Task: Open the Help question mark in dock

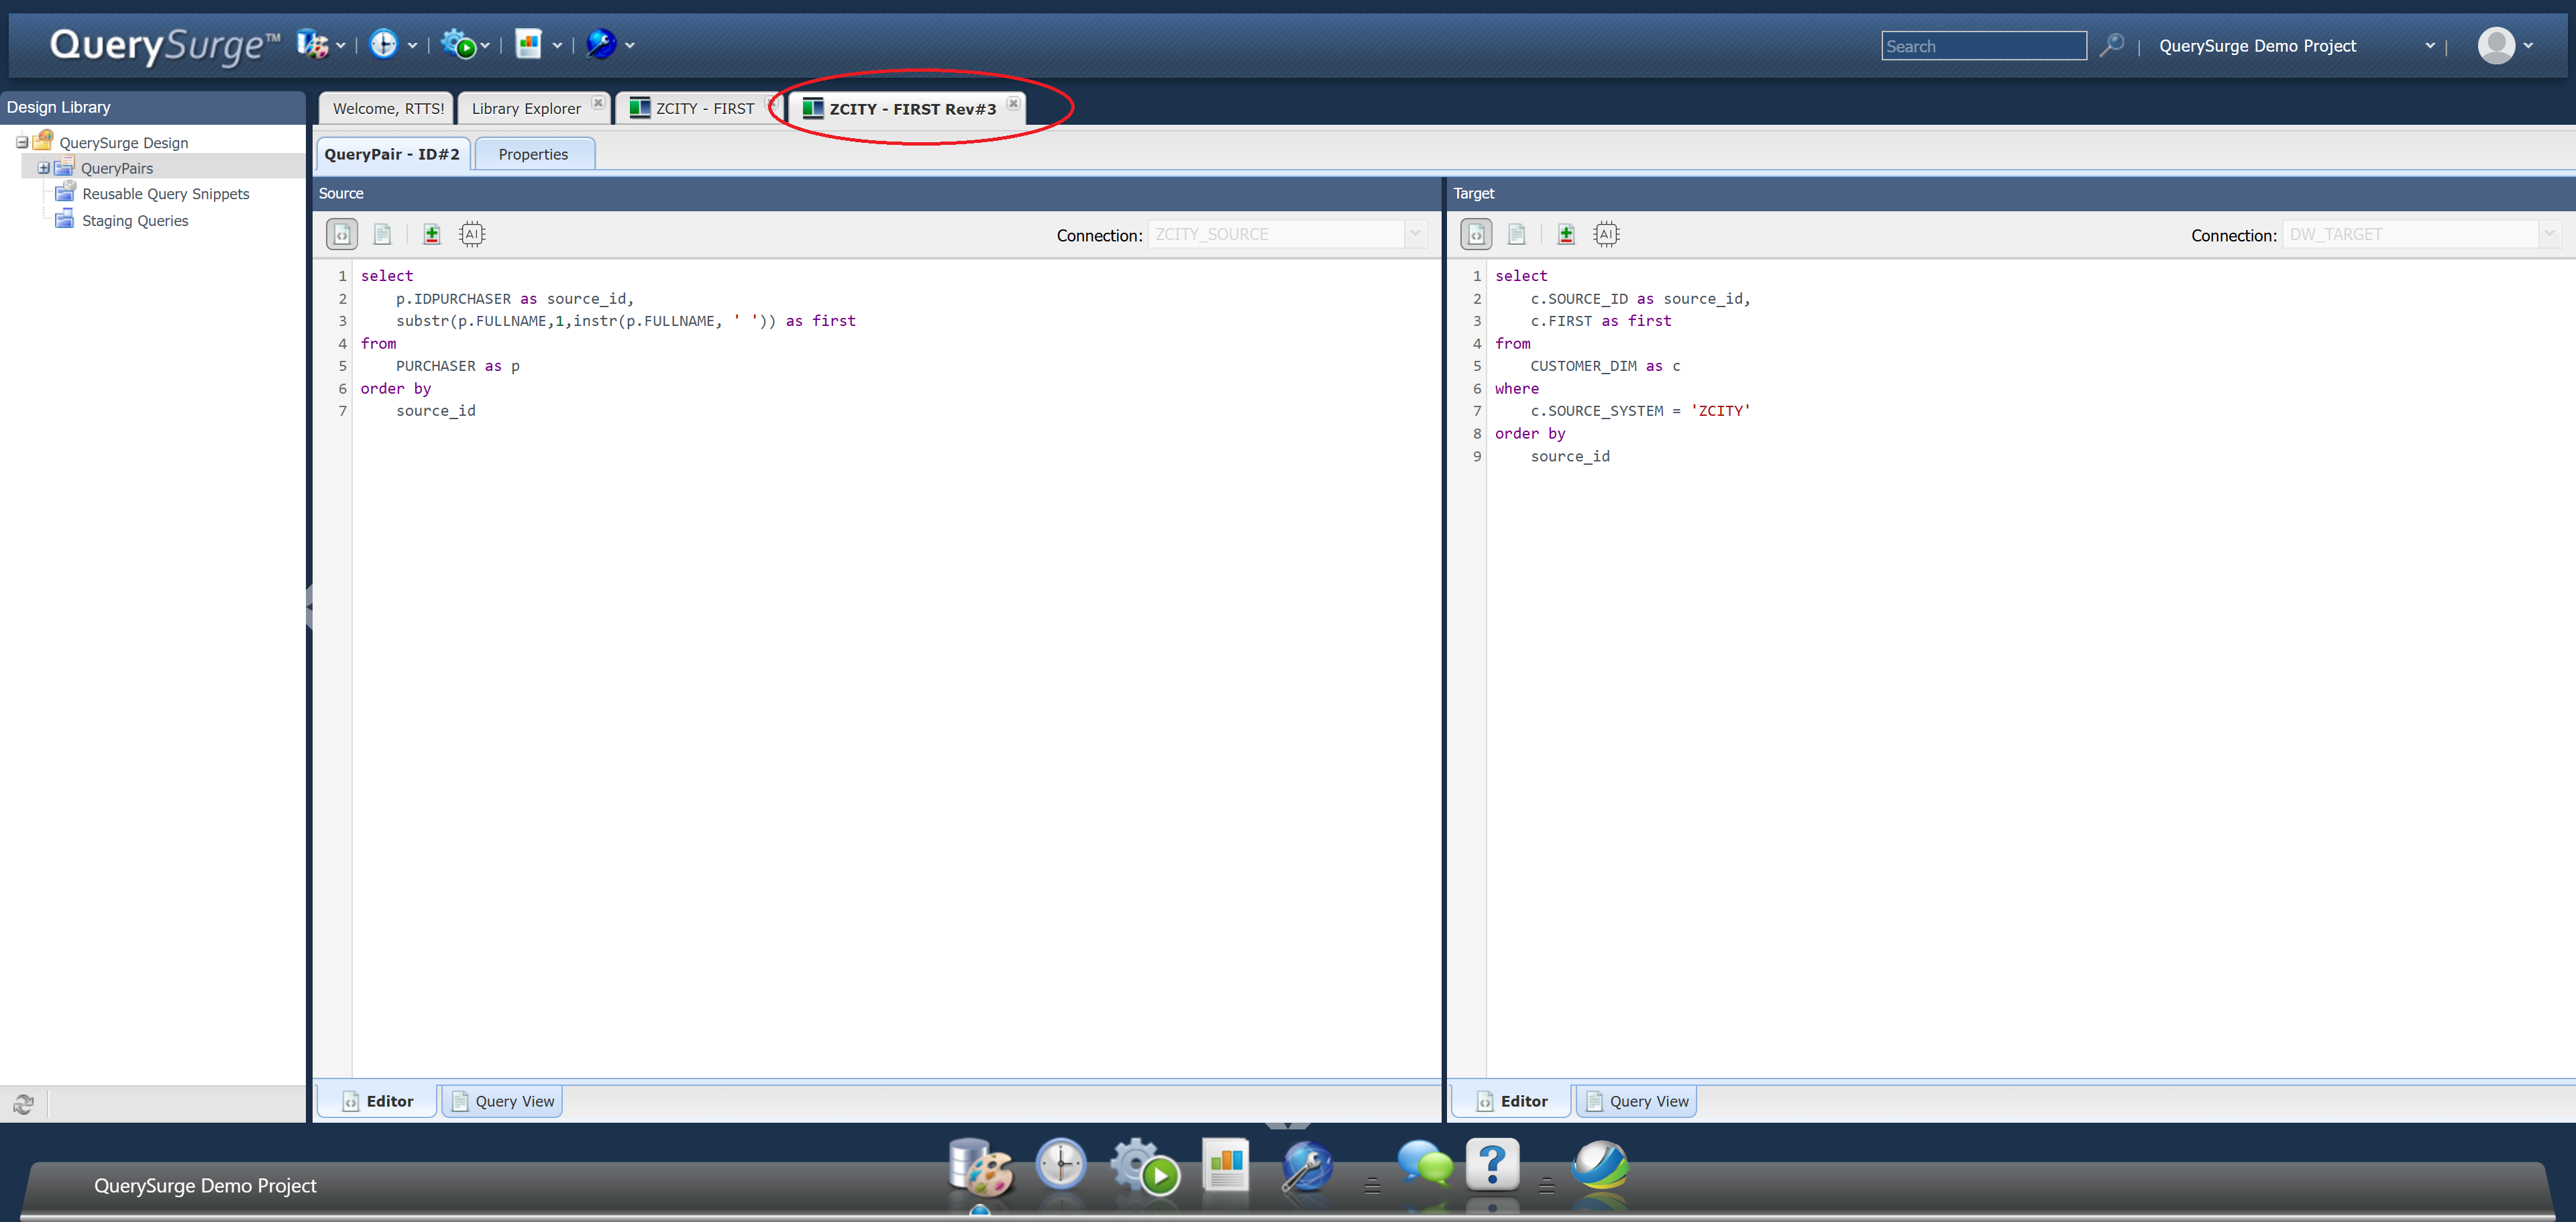Action: coord(1492,1164)
